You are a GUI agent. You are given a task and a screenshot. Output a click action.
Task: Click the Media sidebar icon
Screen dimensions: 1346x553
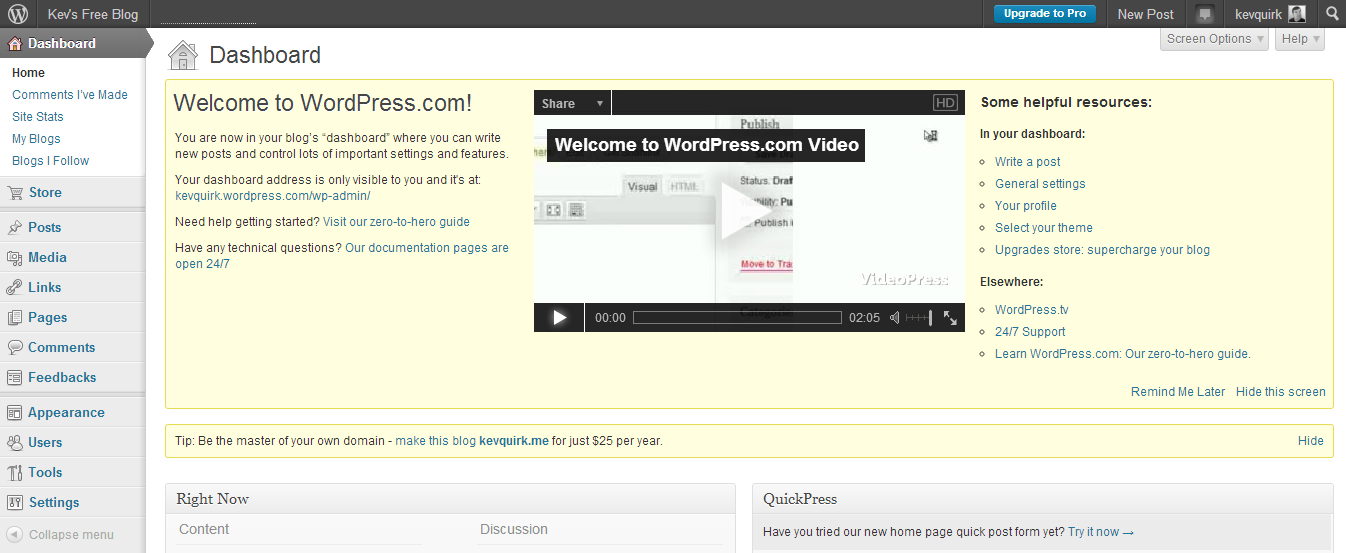click(x=14, y=258)
